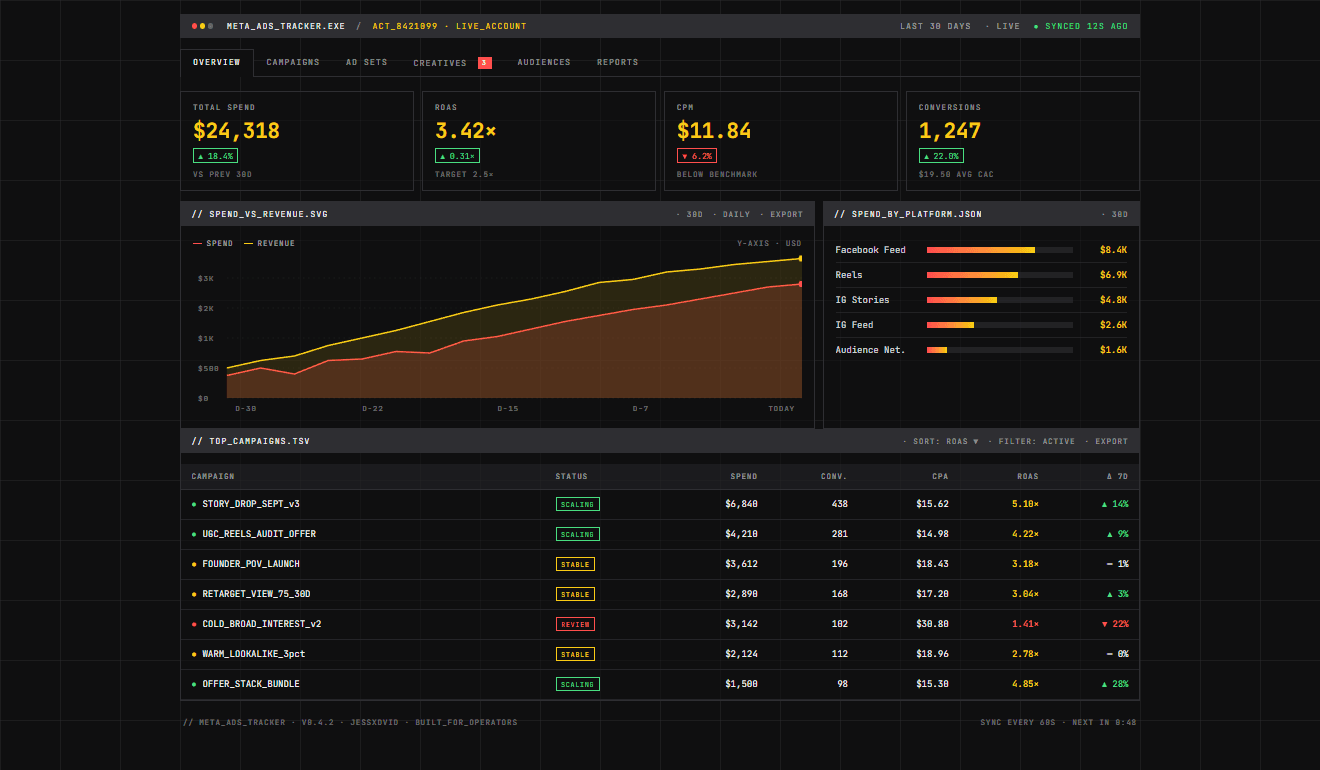Click the Total Spend 18.4% change badge
This screenshot has height=770, width=1320.
click(x=215, y=156)
